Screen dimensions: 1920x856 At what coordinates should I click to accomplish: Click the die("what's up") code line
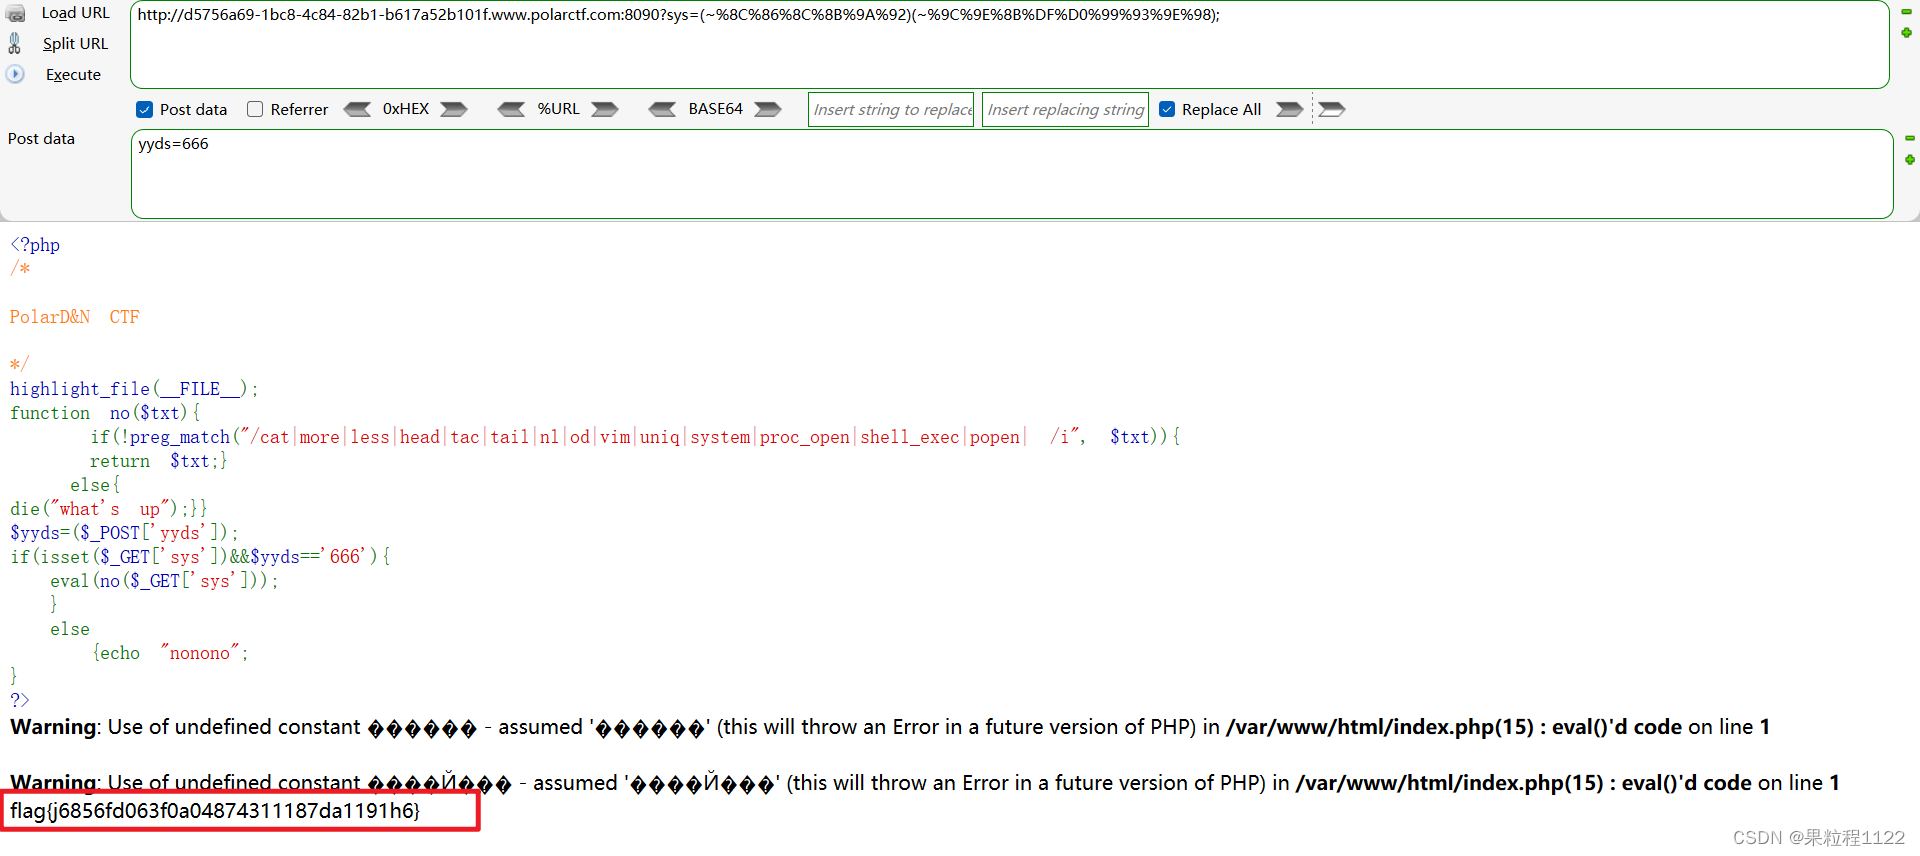[109, 509]
